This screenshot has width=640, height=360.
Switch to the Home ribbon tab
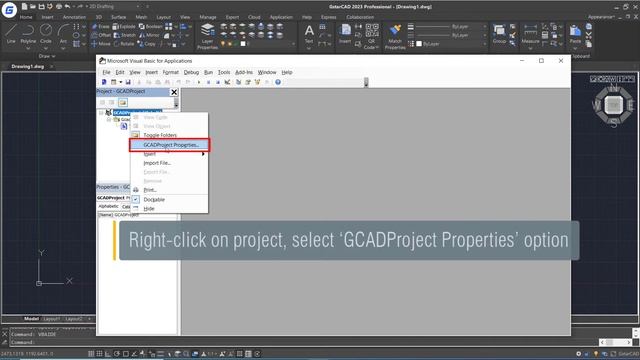[x=26, y=17]
